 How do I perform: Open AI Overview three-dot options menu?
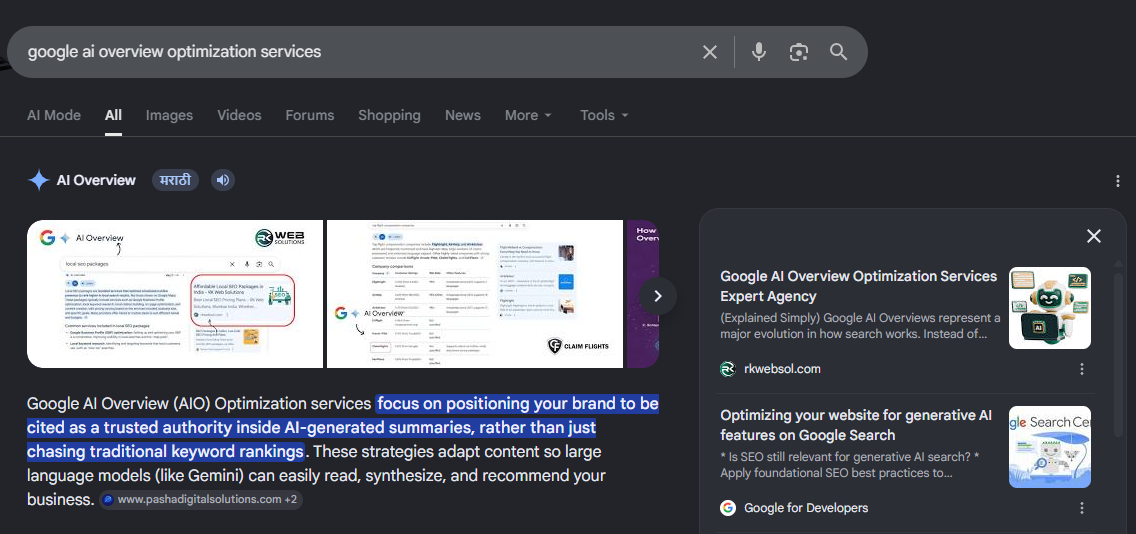[x=1117, y=180]
